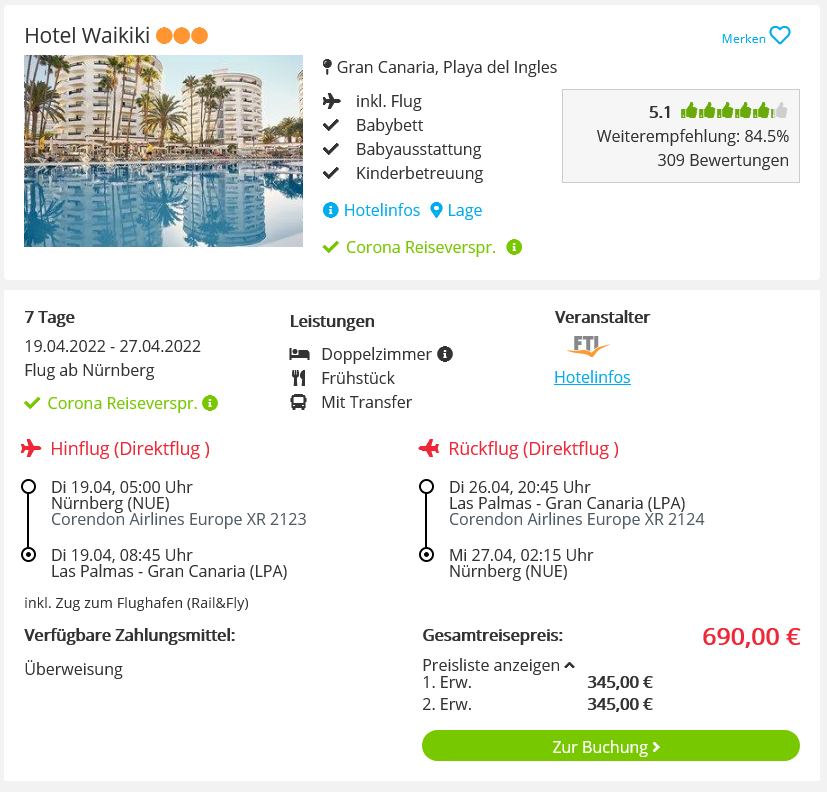Click the green thumbs-up rating bar
Viewport: 827px width, 792px height.
point(734,111)
